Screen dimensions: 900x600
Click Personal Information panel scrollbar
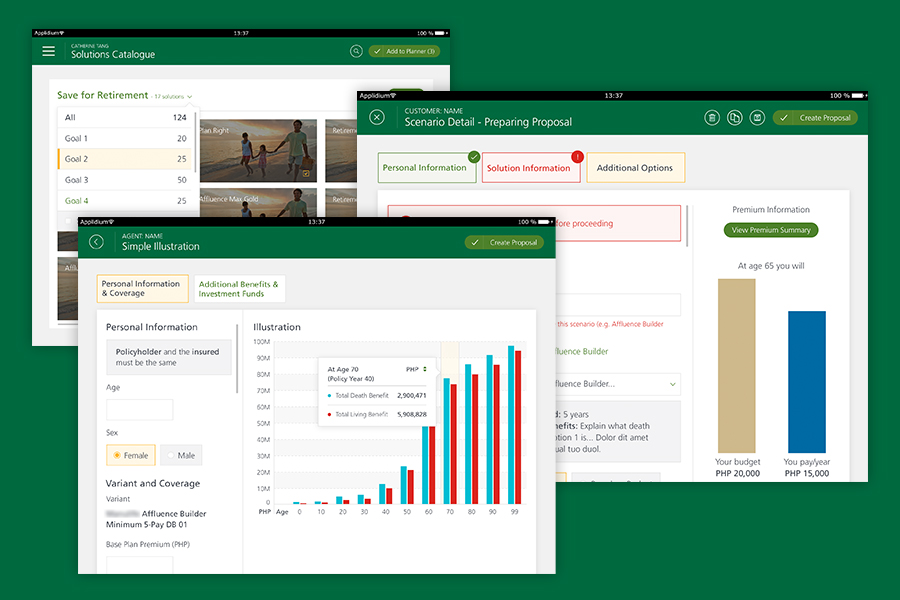pyautogui.click(x=237, y=358)
